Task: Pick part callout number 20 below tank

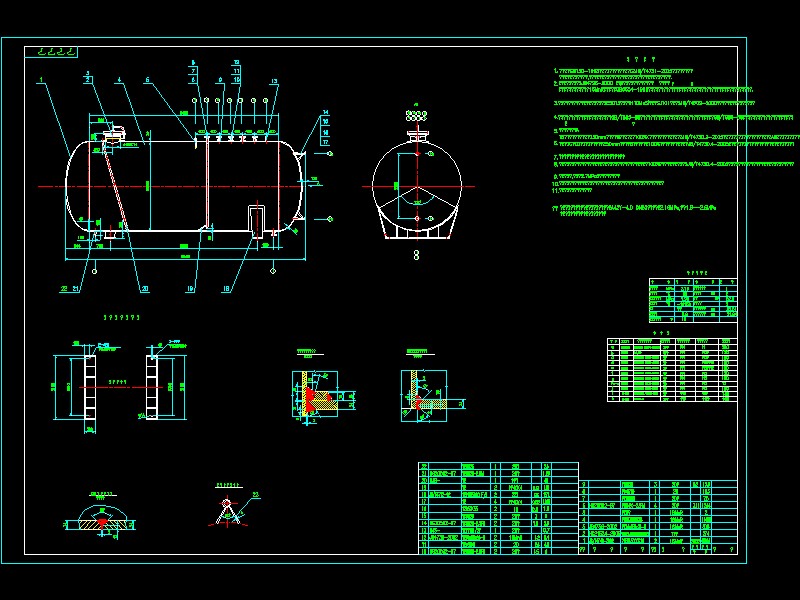Action: pyautogui.click(x=145, y=289)
